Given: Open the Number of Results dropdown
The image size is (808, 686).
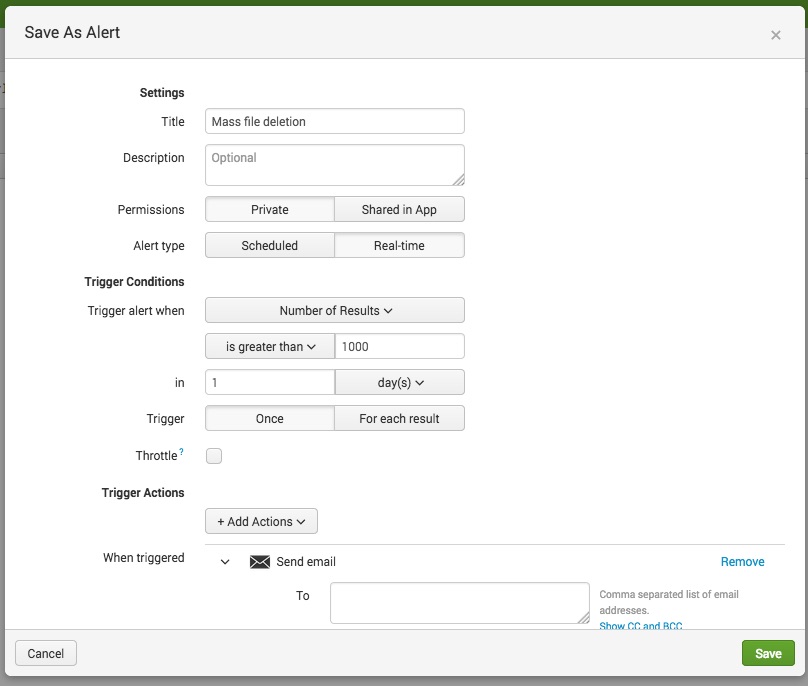Looking at the screenshot, I should coord(335,310).
